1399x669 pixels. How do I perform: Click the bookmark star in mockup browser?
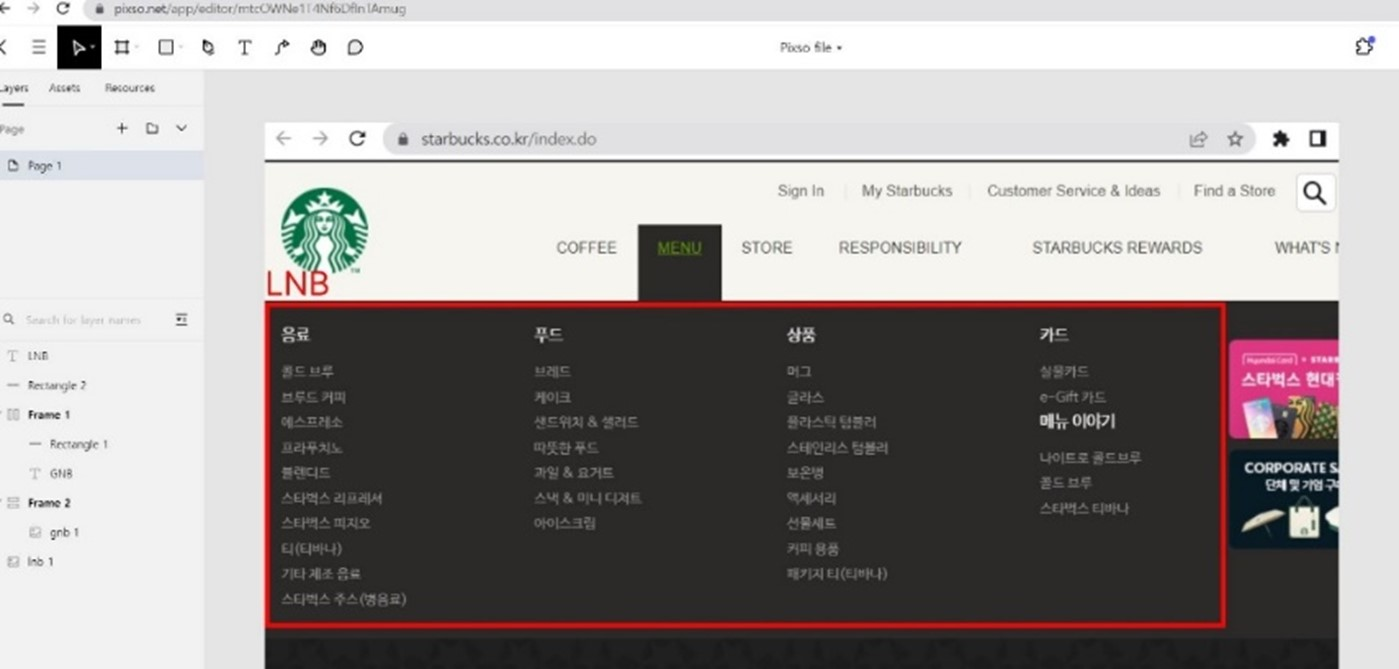[x=1235, y=139]
